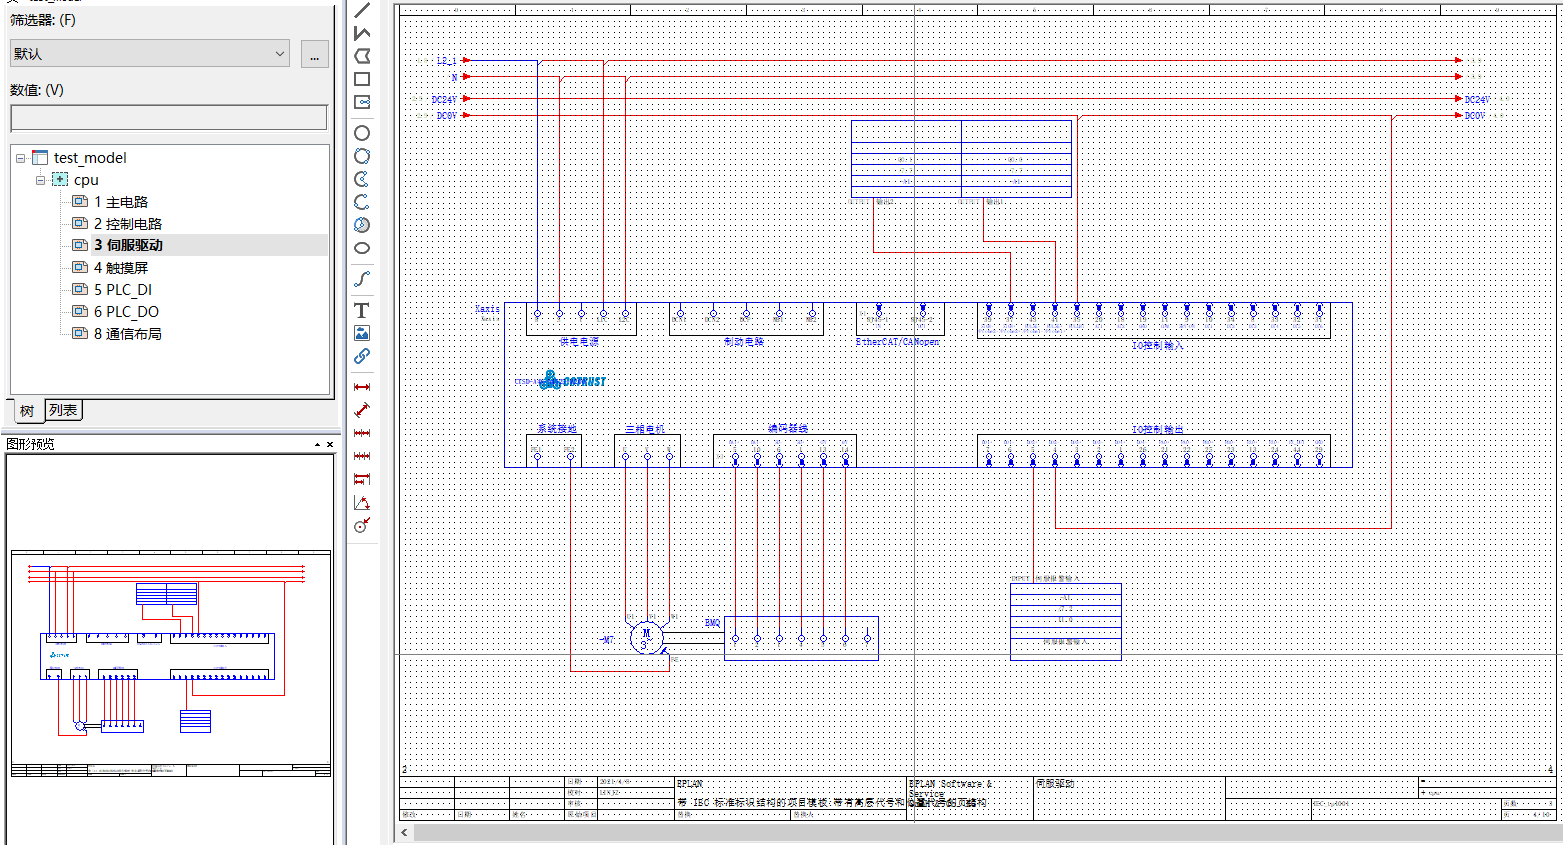
Task: Click the Insert Image tool
Action: (x=362, y=333)
